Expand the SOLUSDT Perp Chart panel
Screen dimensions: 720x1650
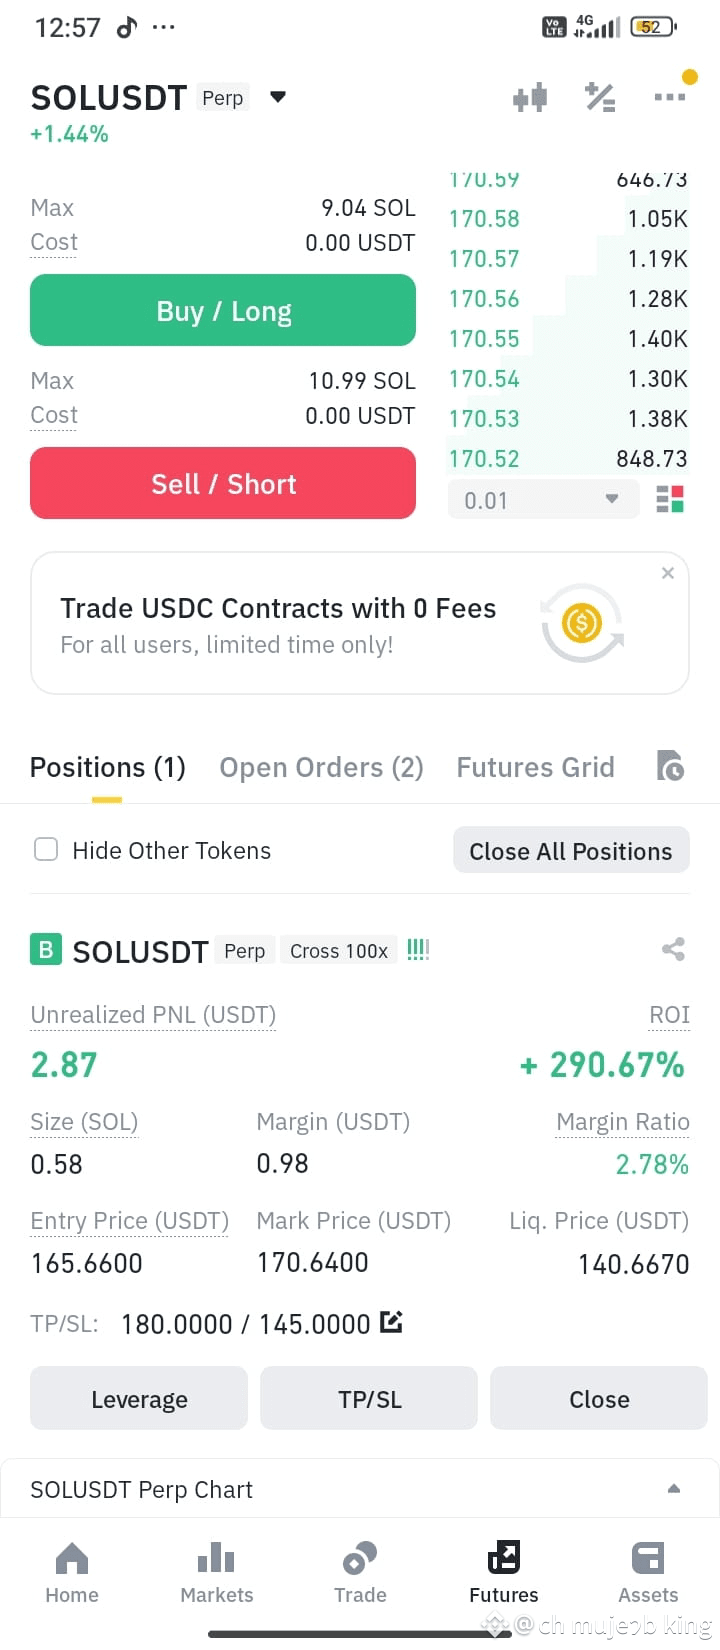pos(360,1489)
